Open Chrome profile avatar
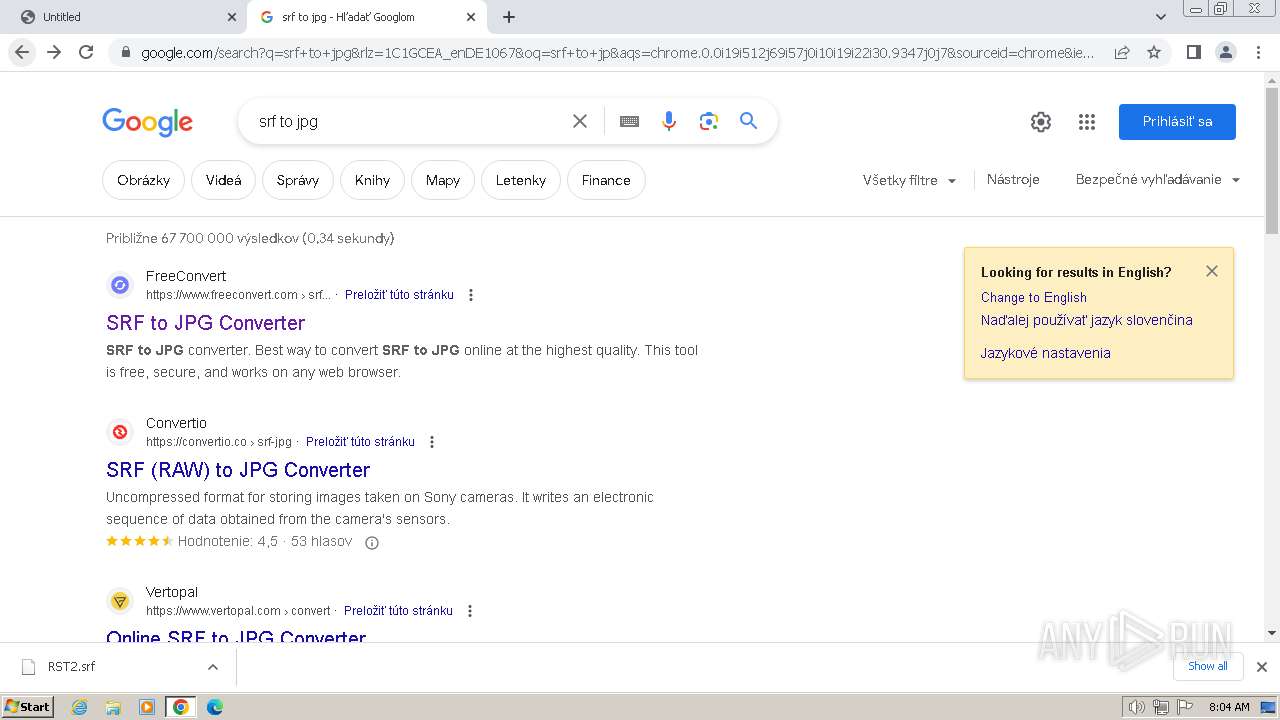Screen dimensions: 1280x720 point(1225,52)
